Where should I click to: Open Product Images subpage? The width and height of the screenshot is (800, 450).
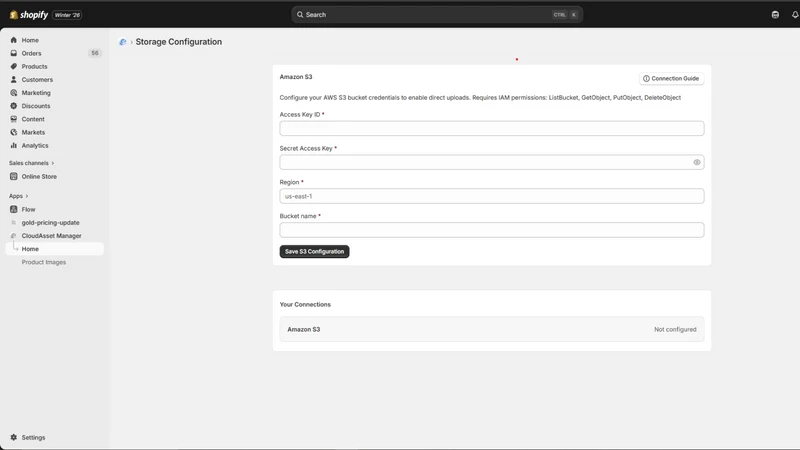43,262
